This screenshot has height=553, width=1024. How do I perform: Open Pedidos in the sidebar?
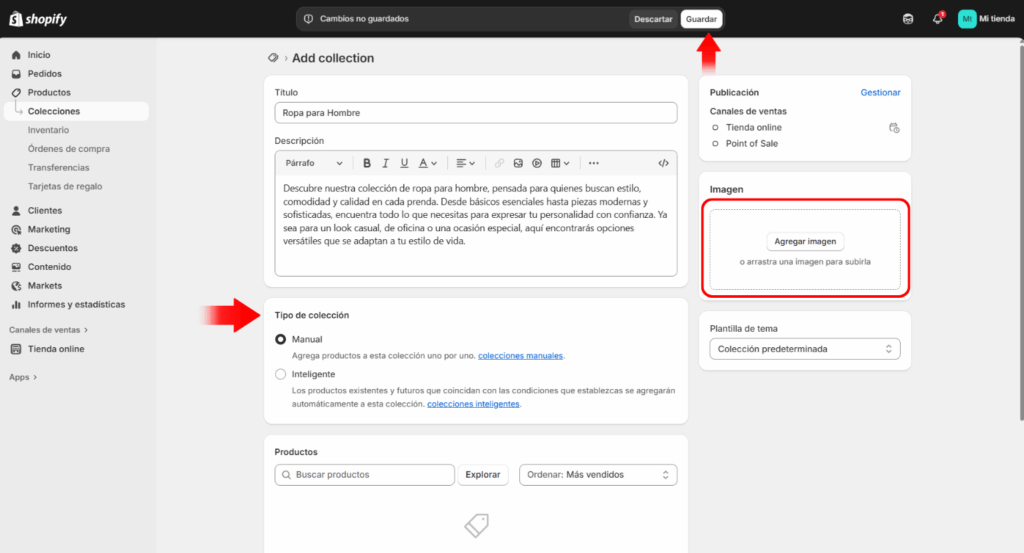(44, 74)
